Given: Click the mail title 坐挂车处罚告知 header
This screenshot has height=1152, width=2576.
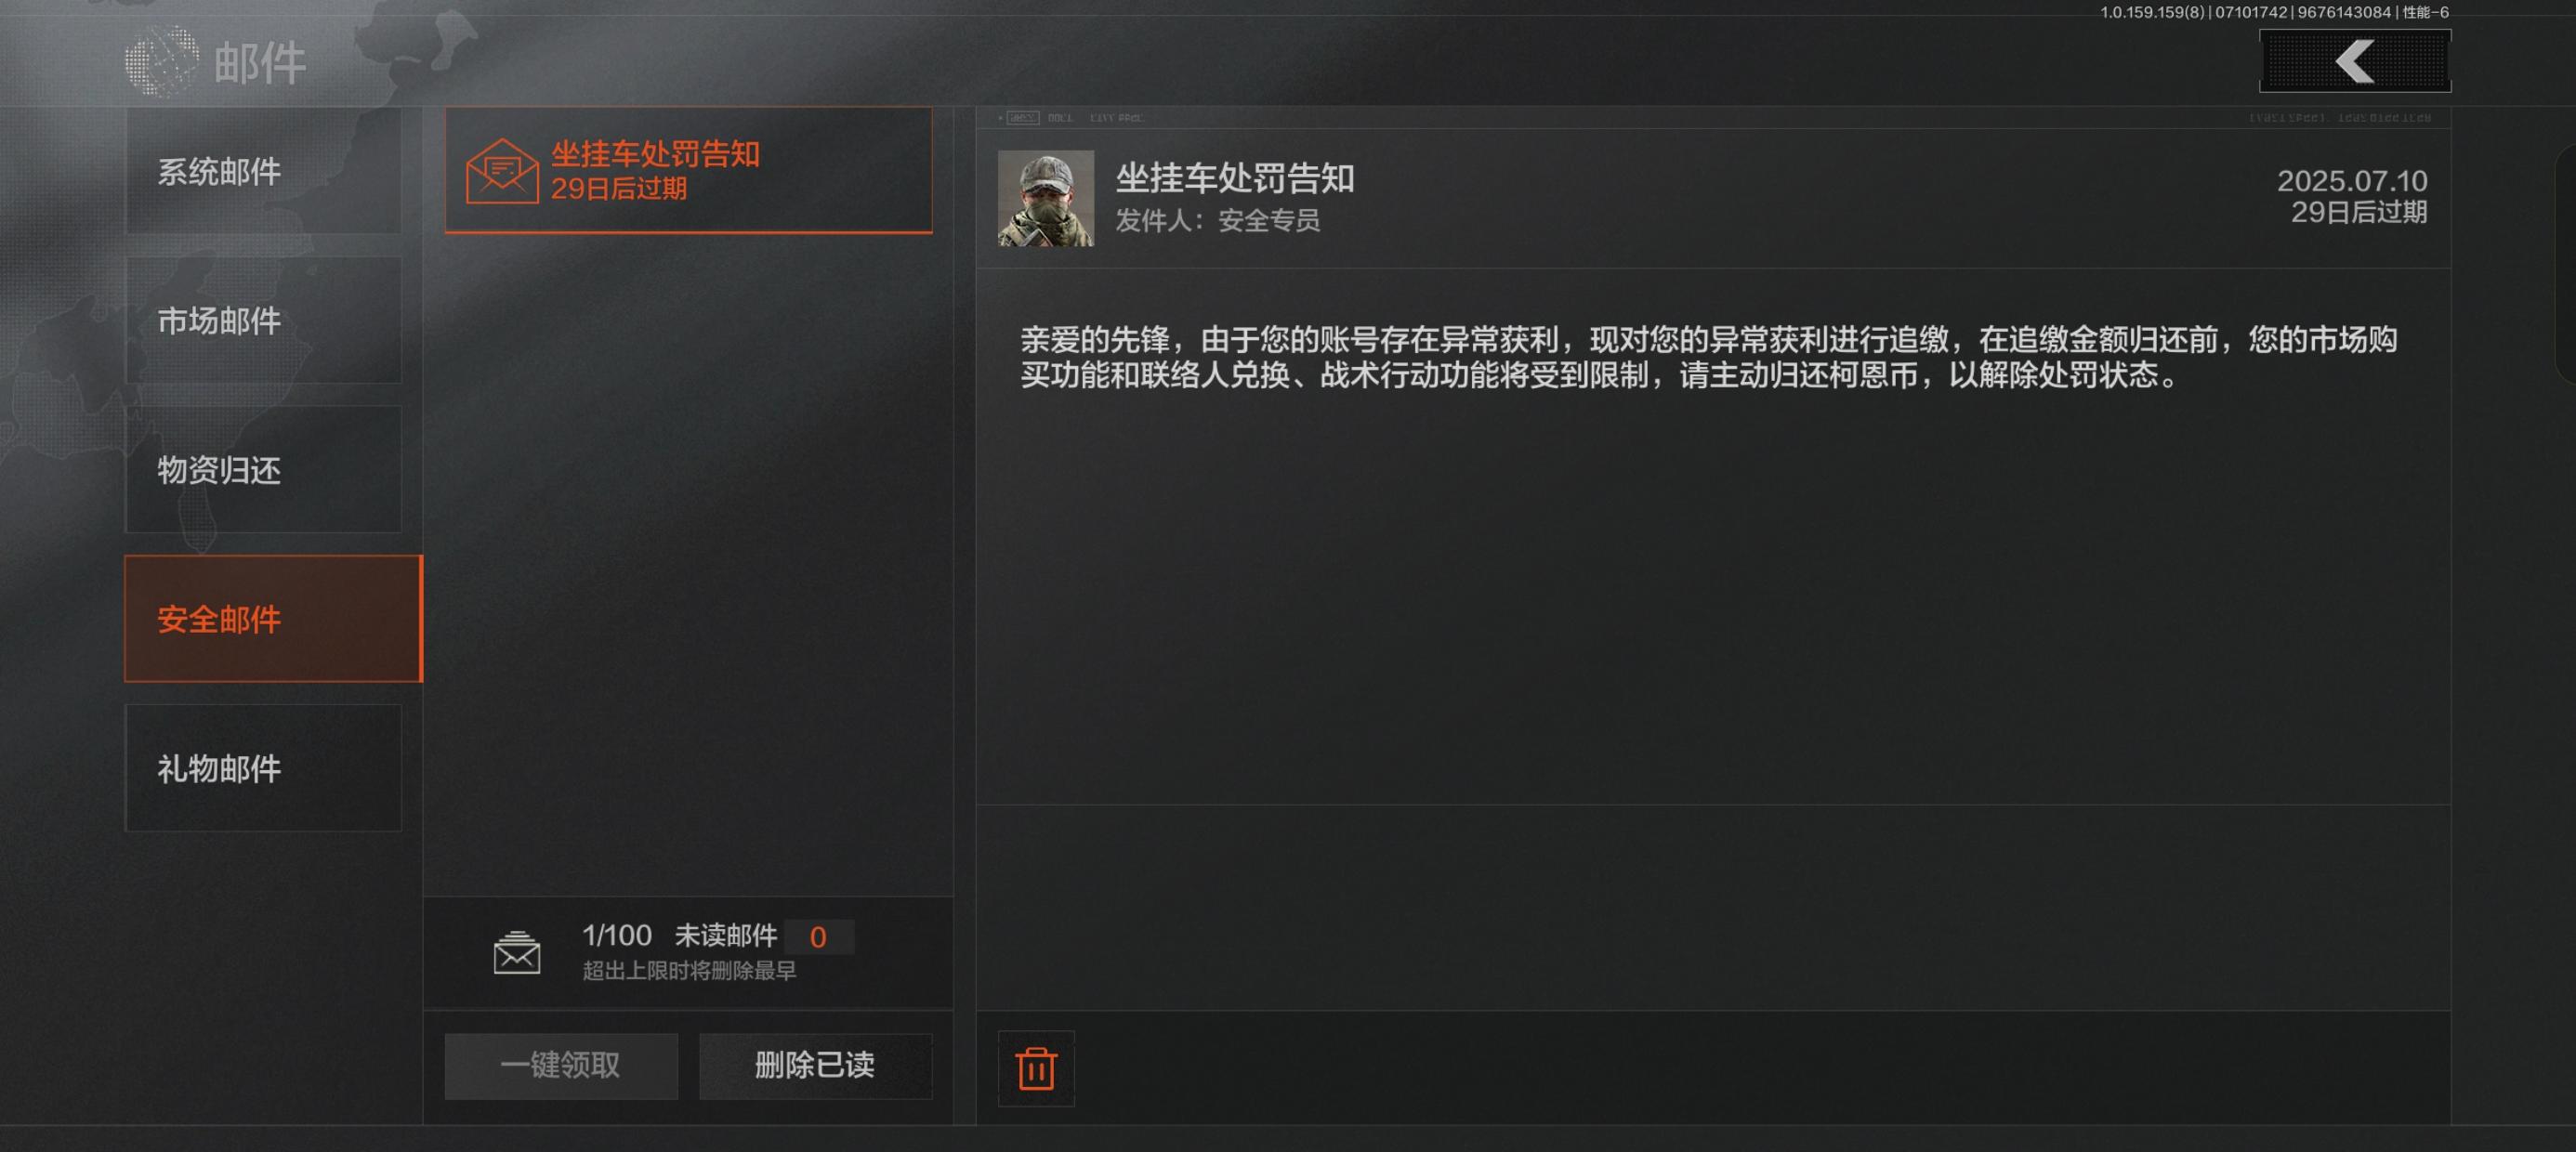Looking at the screenshot, I should (x=1235, y=178).
